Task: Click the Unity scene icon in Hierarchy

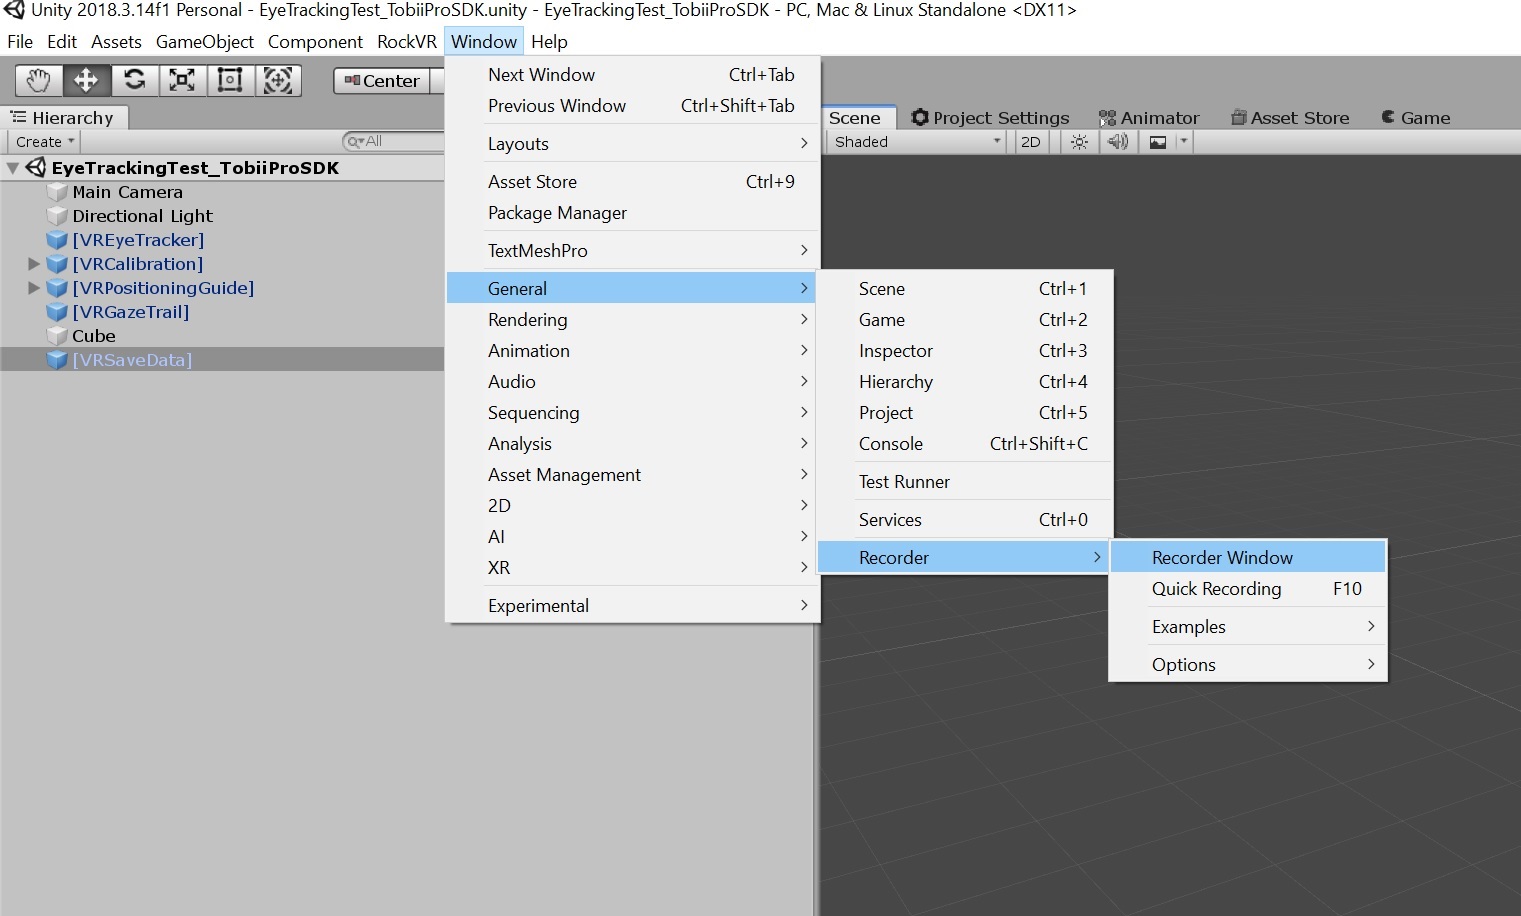Action: click(x=36, y=168)
